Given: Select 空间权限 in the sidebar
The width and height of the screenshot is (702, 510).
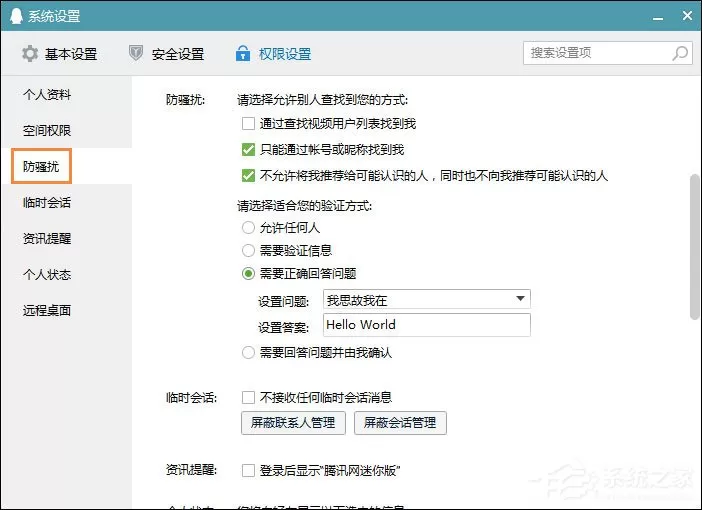Looking at the screenshot, I should [x=66, y=130].
